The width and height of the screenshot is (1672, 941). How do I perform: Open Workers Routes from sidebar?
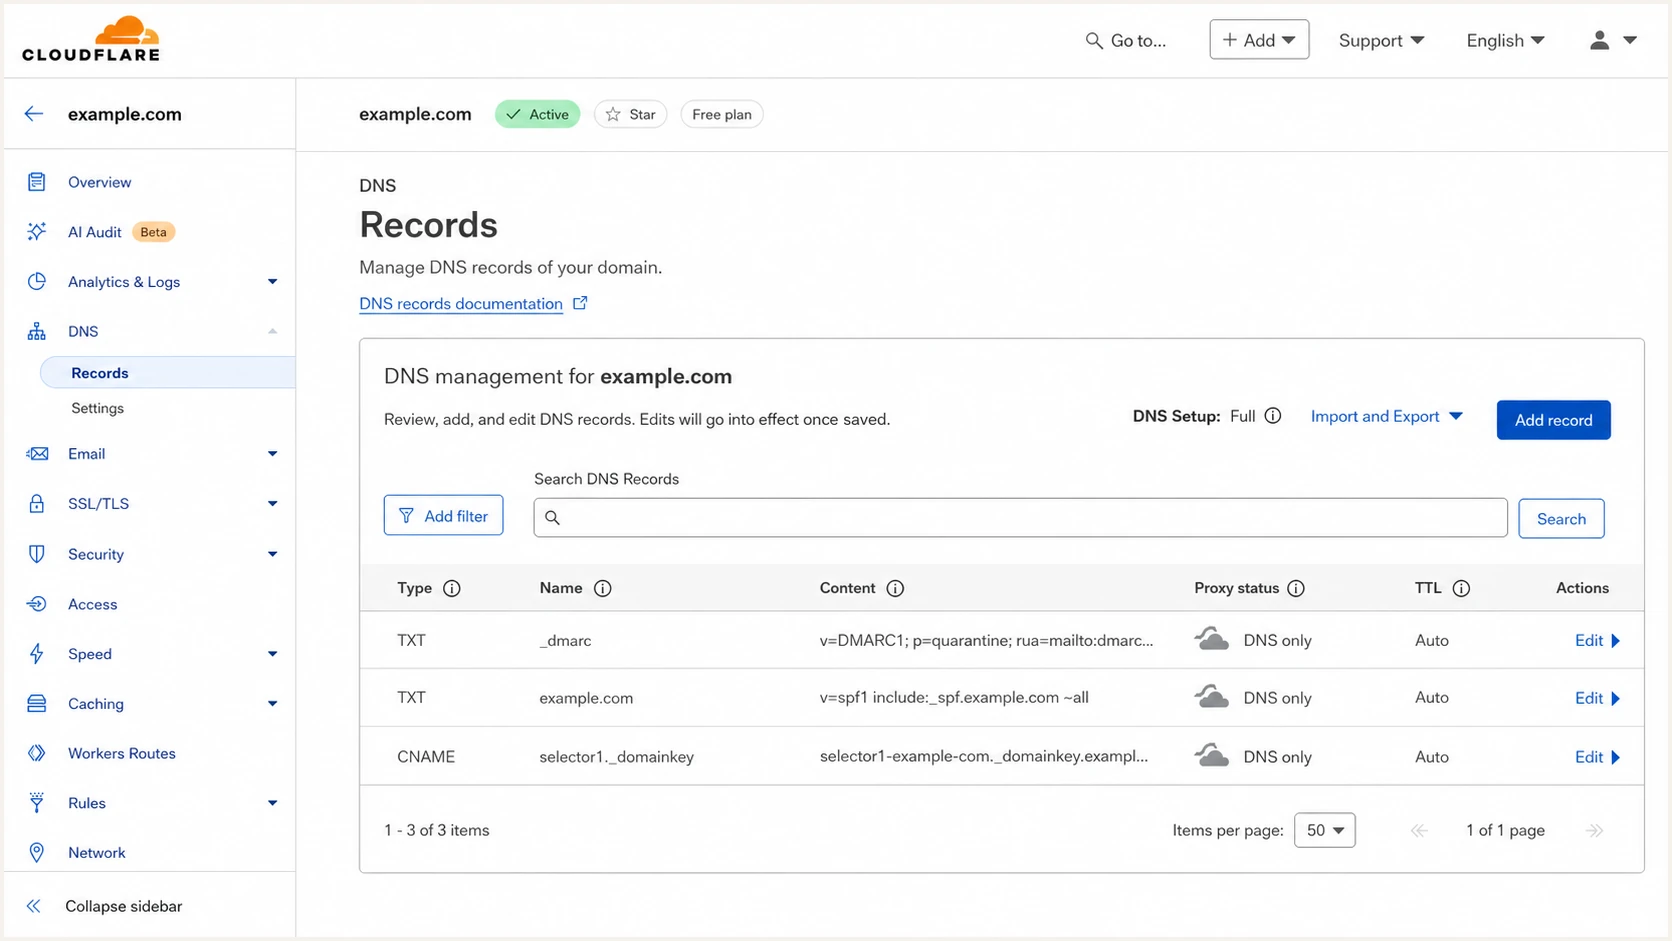click(121, 753)
